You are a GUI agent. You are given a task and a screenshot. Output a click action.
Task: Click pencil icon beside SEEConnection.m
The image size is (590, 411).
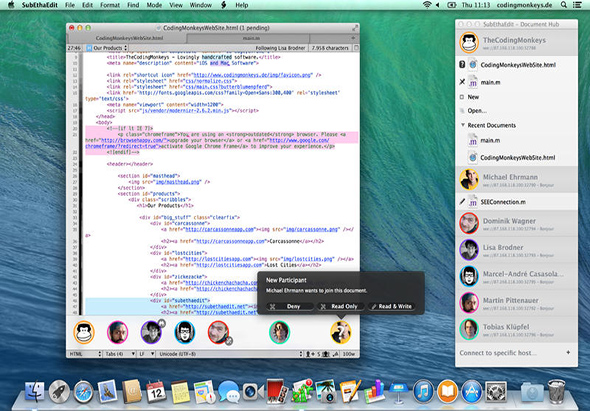click(x=462, y=202)
